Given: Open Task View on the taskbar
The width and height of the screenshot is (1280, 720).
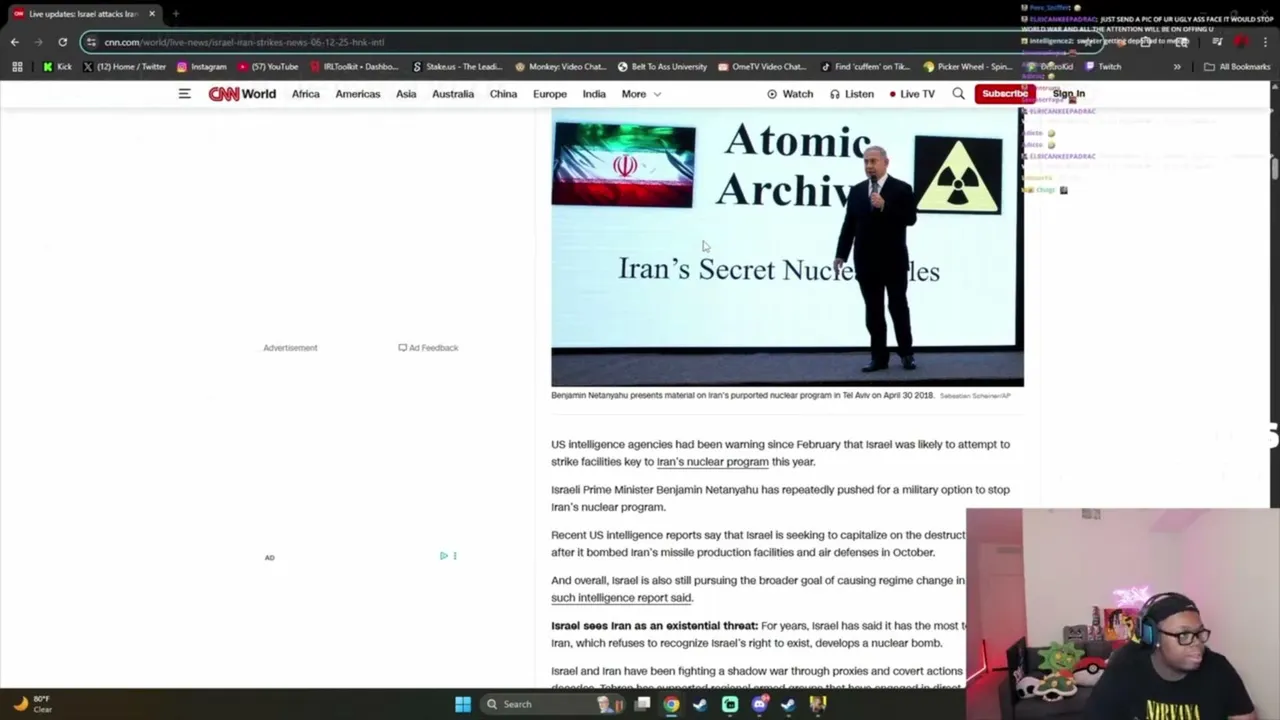Looking at the screenshot, I should point(643,704).
